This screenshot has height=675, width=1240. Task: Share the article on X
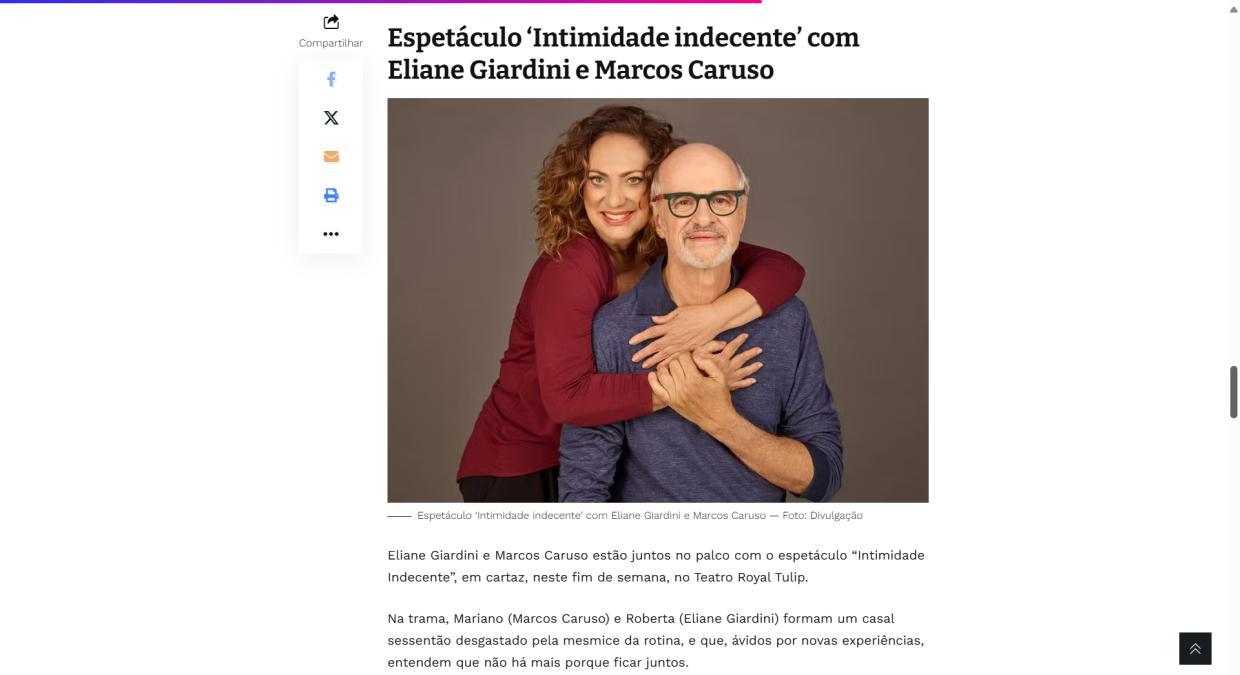click(331, 118)
